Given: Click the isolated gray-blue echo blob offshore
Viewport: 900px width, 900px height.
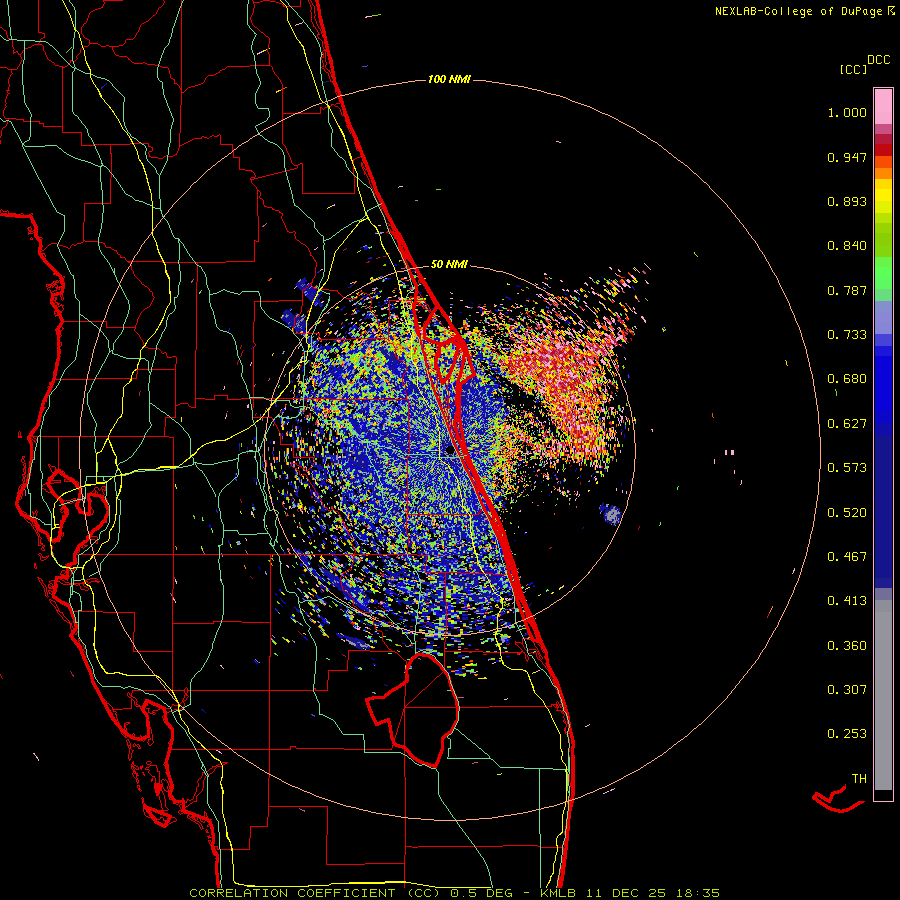Looking at the screenshot, I should [x=611, y=513].
